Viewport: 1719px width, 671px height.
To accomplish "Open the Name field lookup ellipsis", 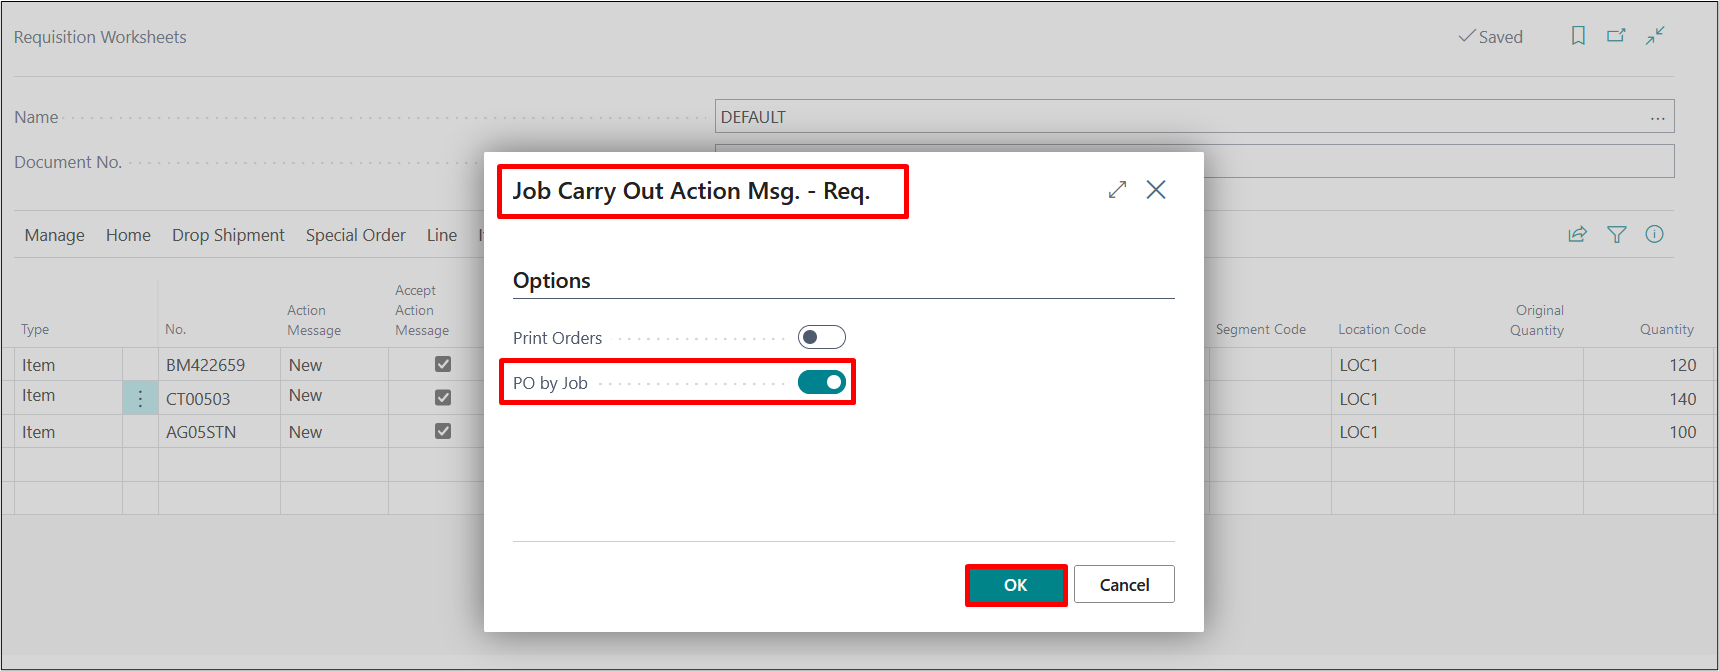I will tap(1657, 117).
